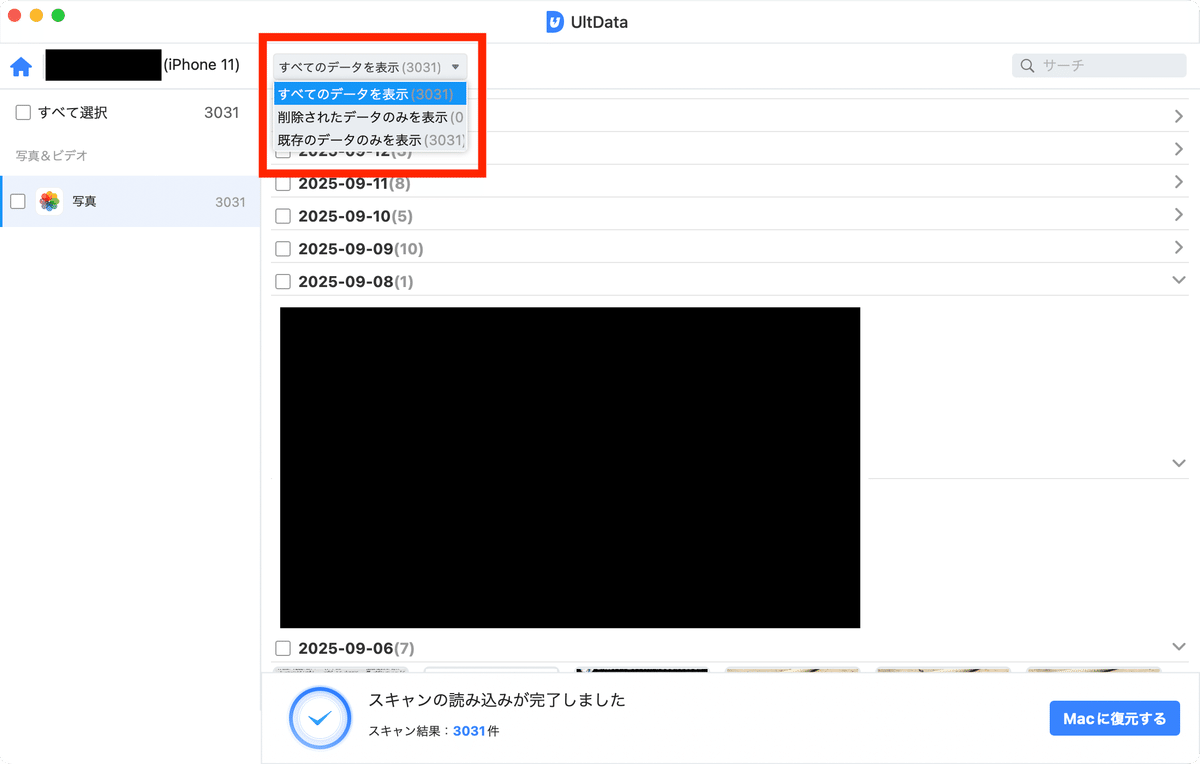Collapse the 2025-09-08 section chevron
The image size is (1200, 764).
coord(1178,281)
